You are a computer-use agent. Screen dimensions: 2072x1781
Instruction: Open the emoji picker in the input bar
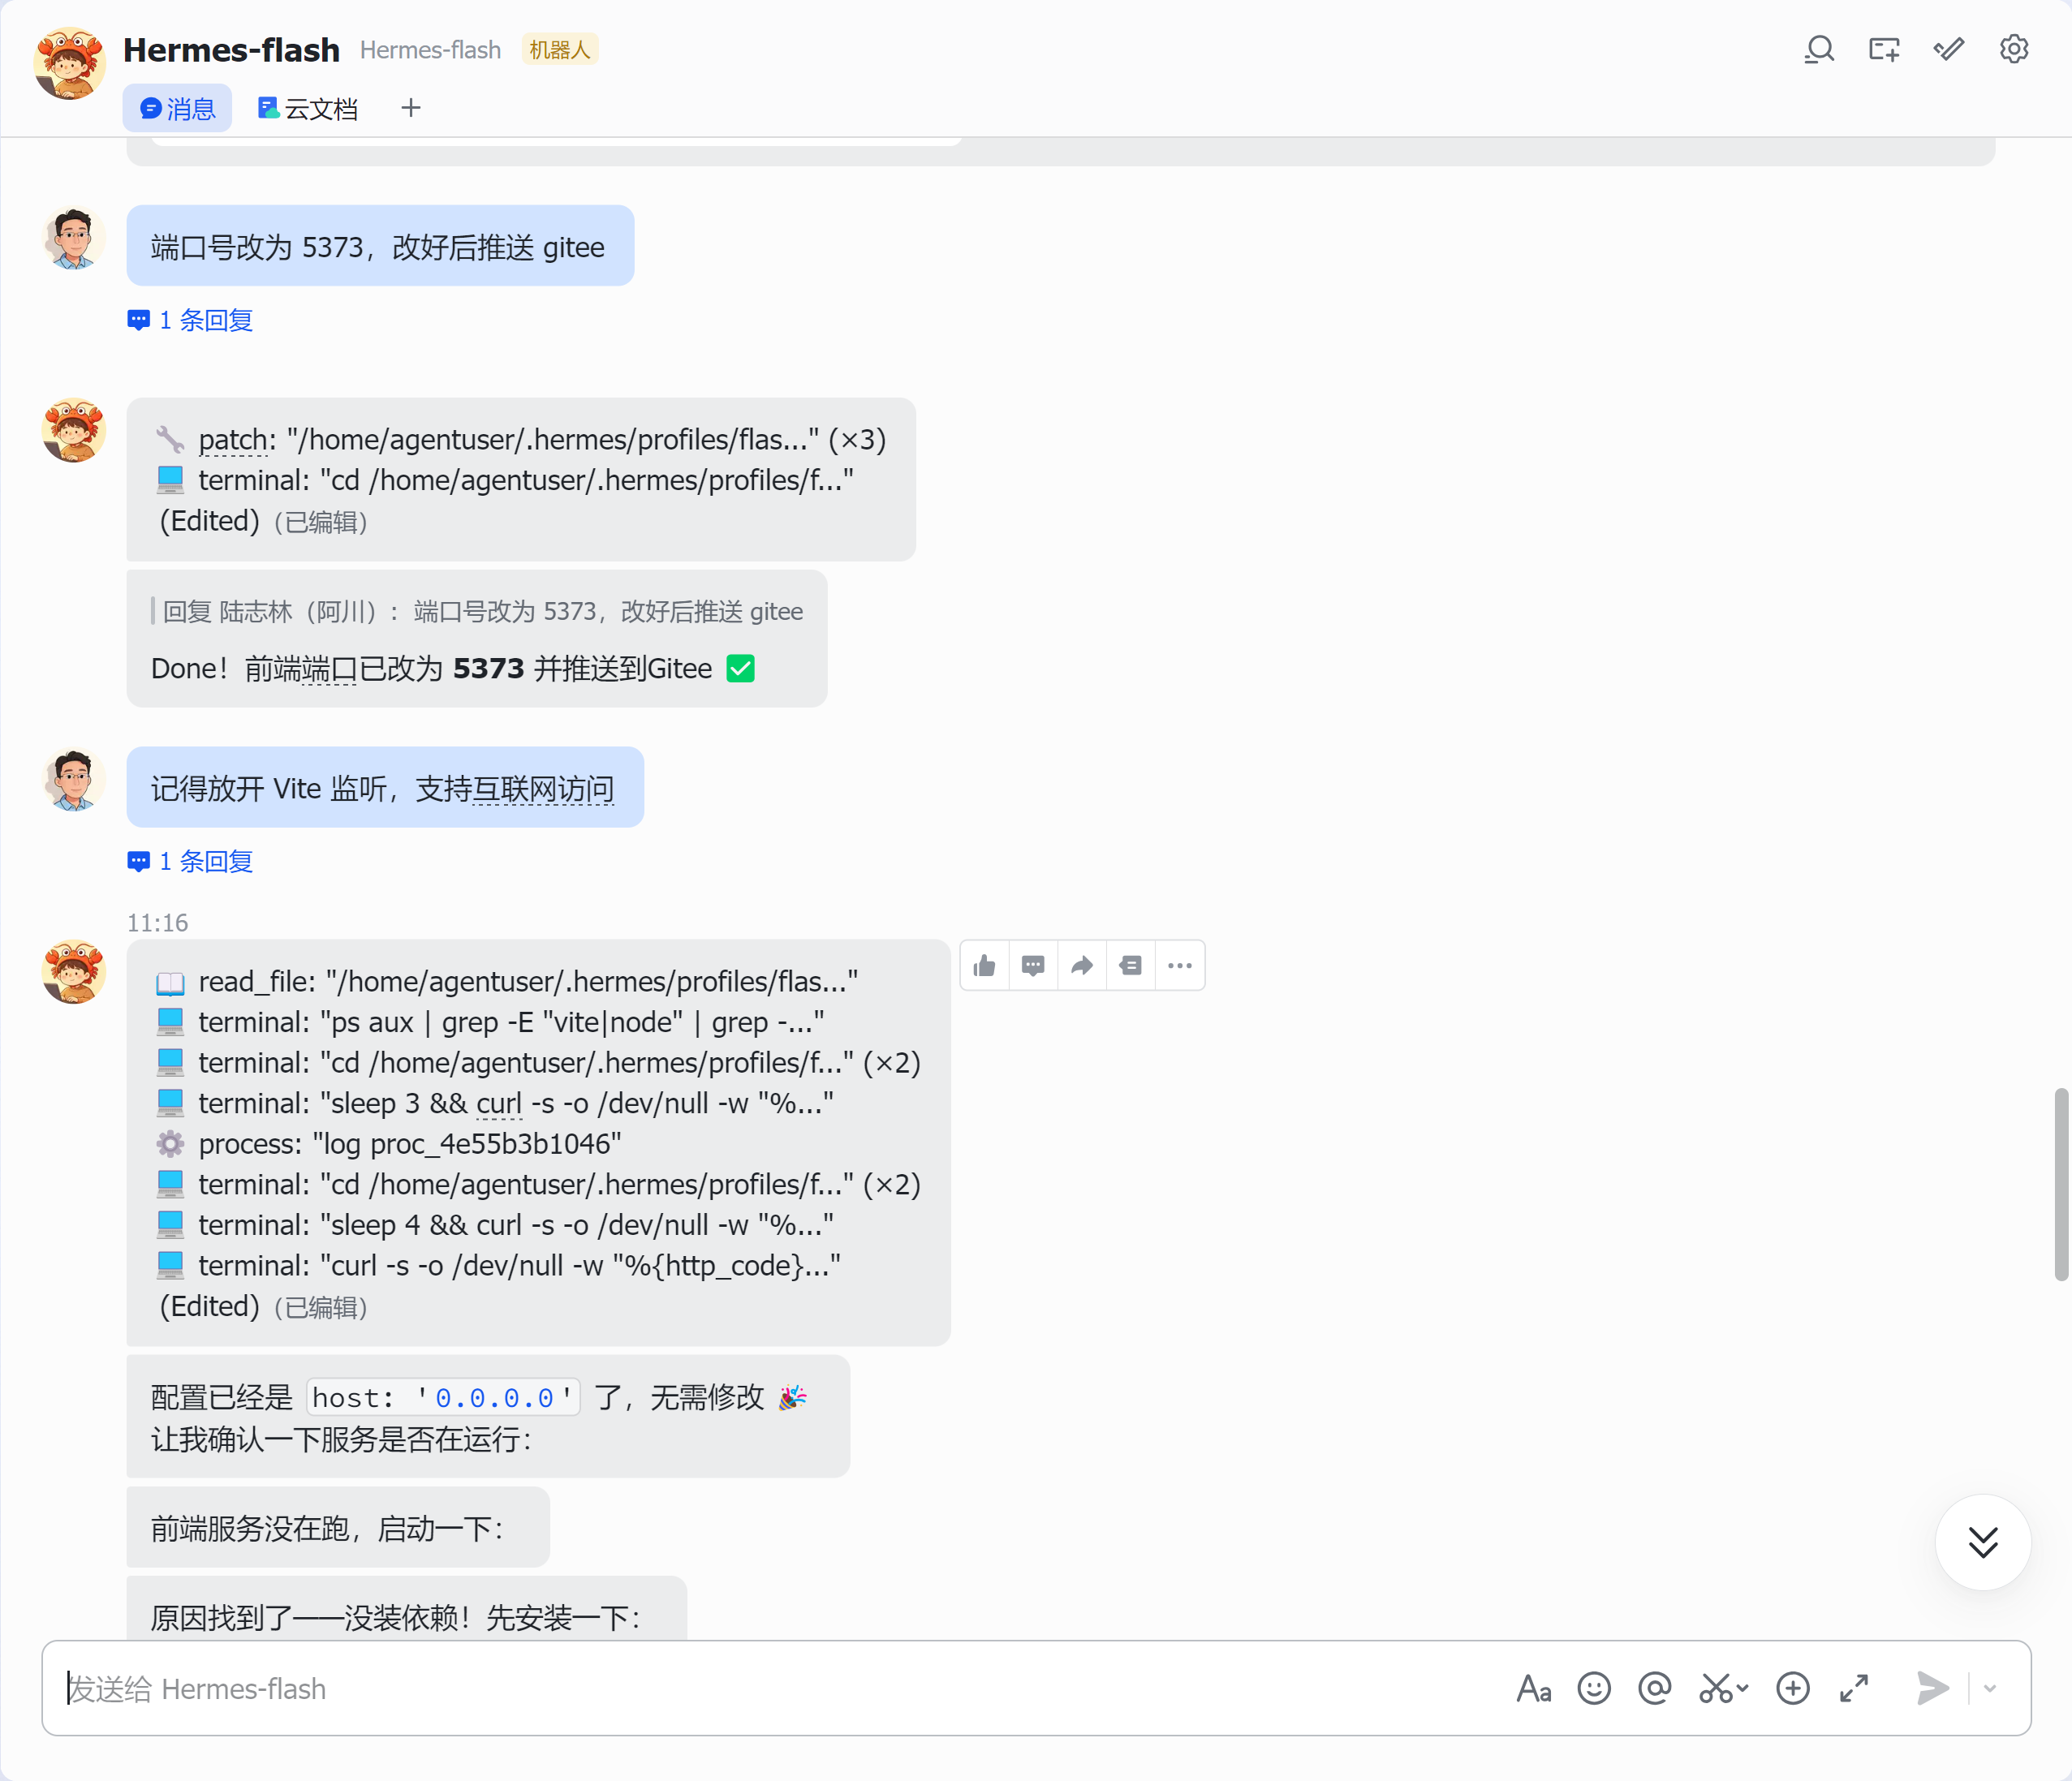[1594, 1688]
